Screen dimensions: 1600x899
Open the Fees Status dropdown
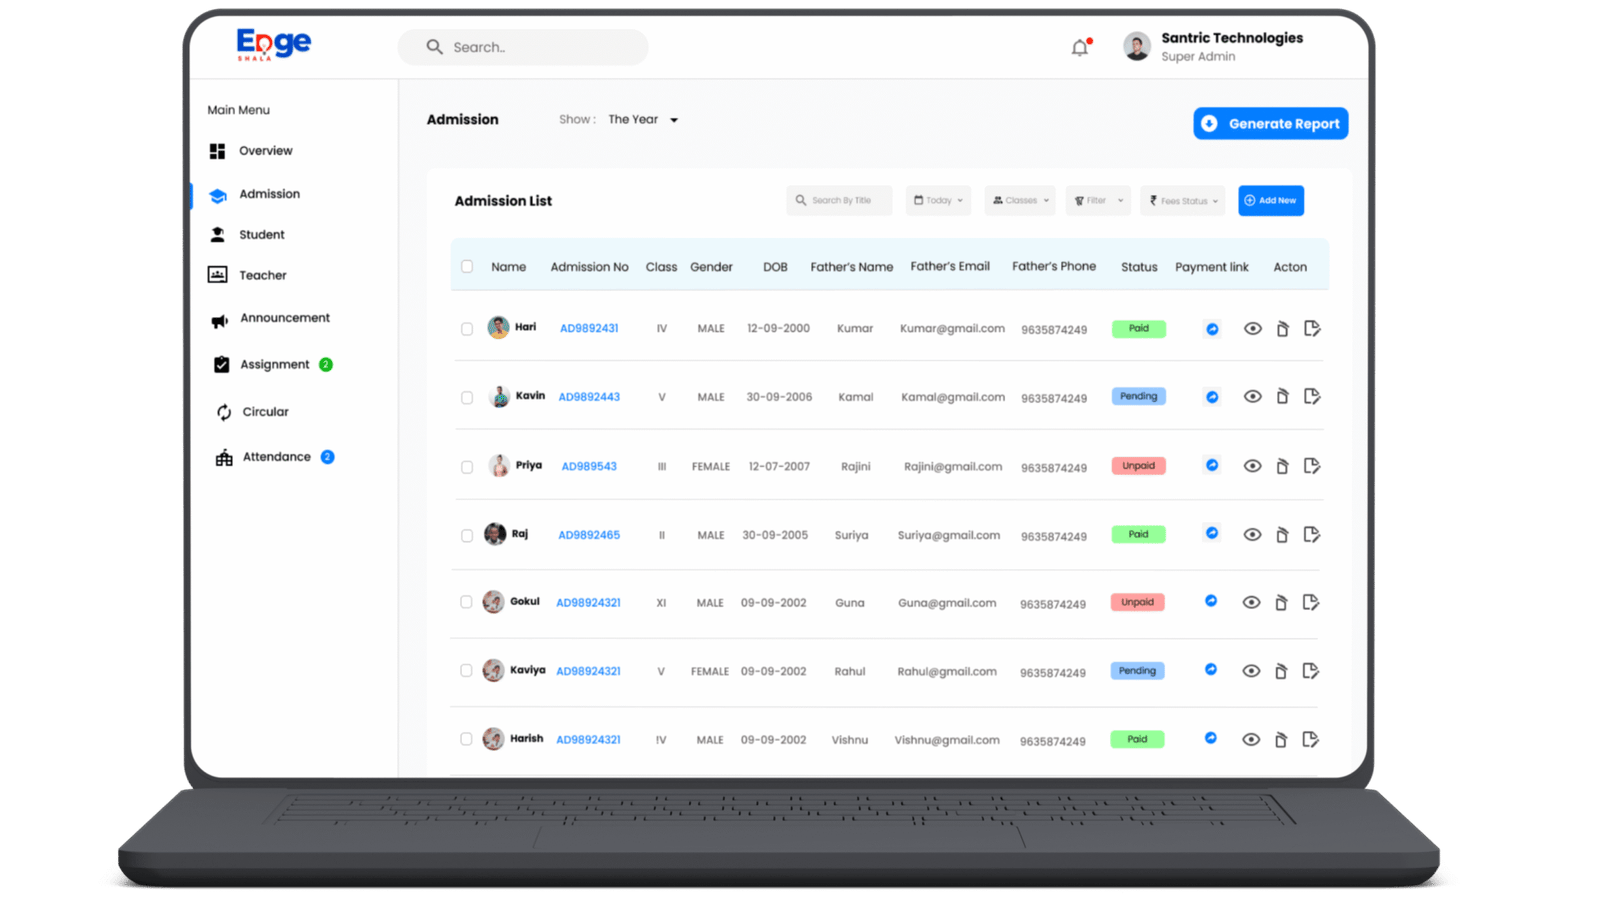tap(1183, 201)
